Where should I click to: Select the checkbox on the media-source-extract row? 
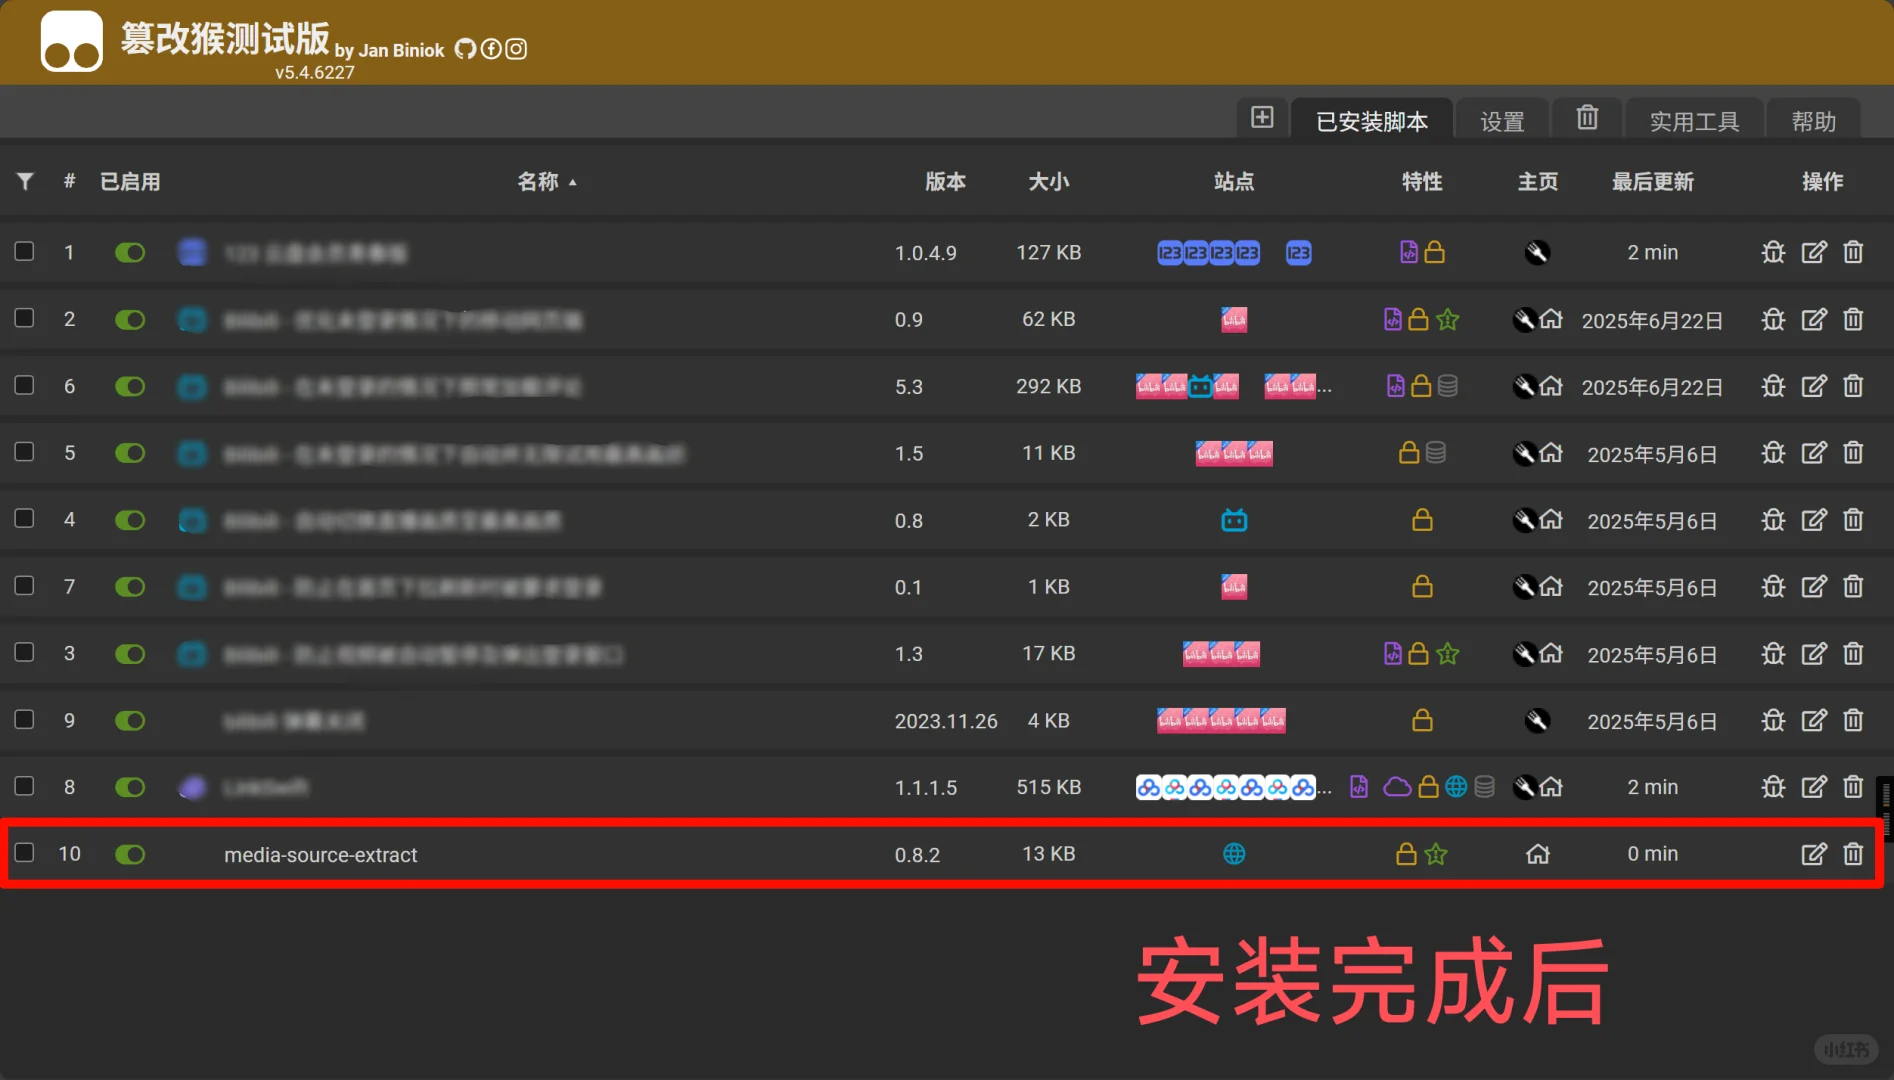click(24, 854)
